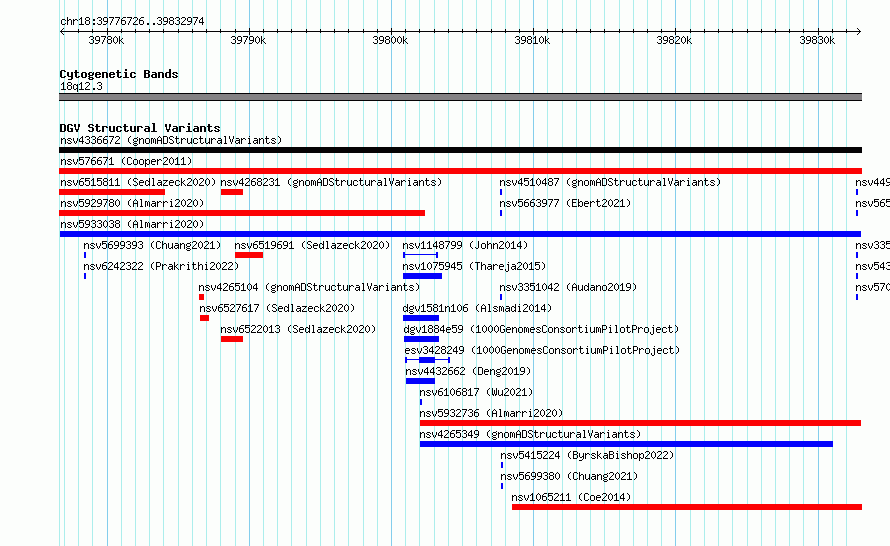The height and width of the screenshot is (546, 890).
Task: Click the nsv6515811 (Sedlazeck2020) label
Action: pyautogui.click(x=138, y=182)
